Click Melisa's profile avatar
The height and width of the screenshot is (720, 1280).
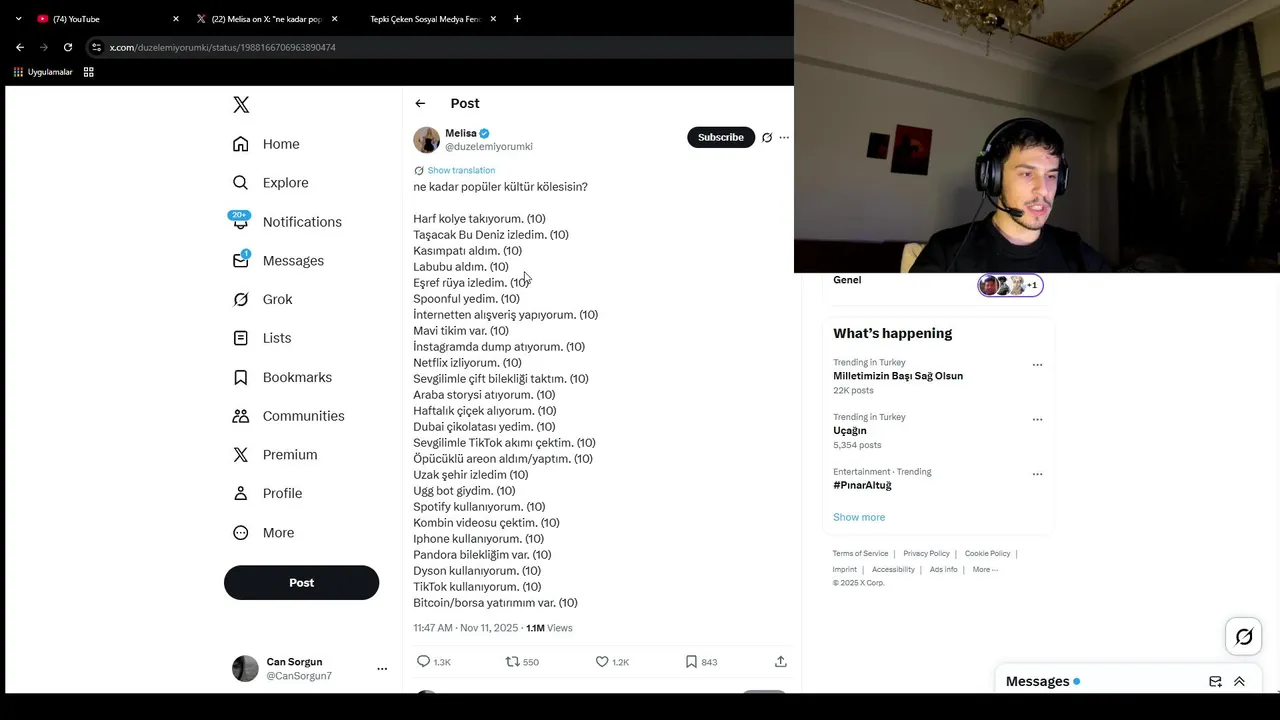pyautogui.click(x=427, y=140)
